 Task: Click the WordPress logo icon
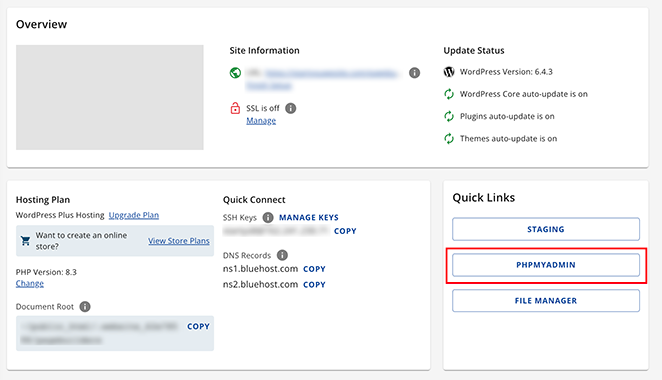(449, 72)
